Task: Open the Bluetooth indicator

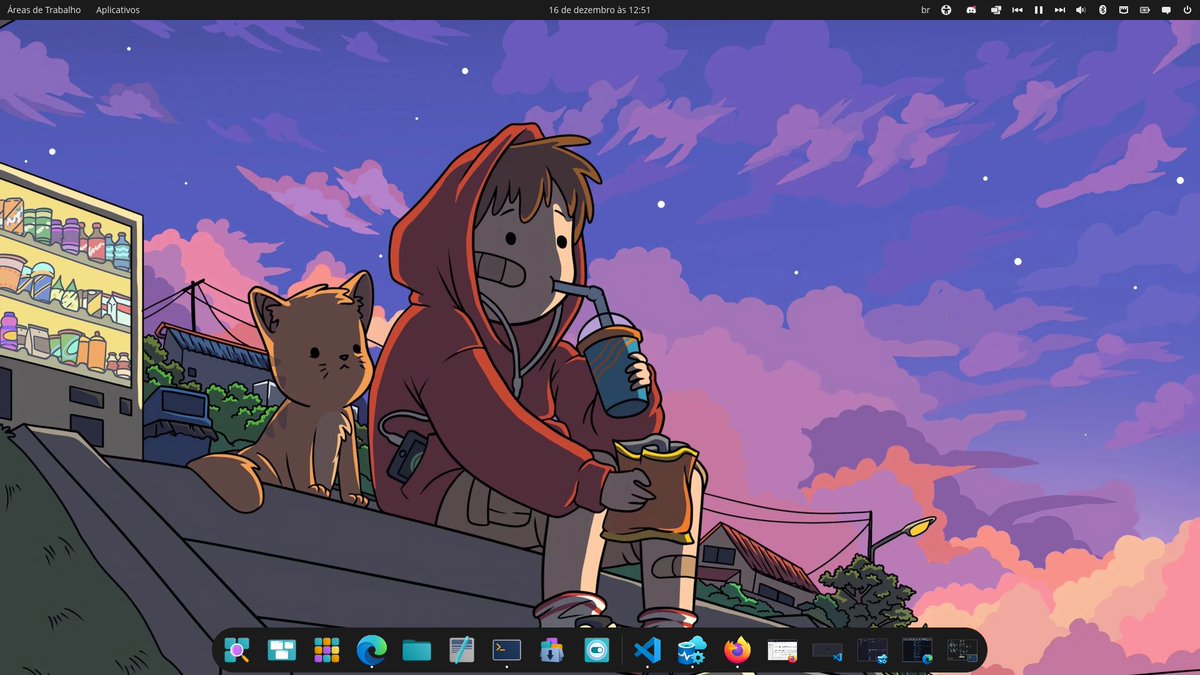Action: pos(1103,10)
